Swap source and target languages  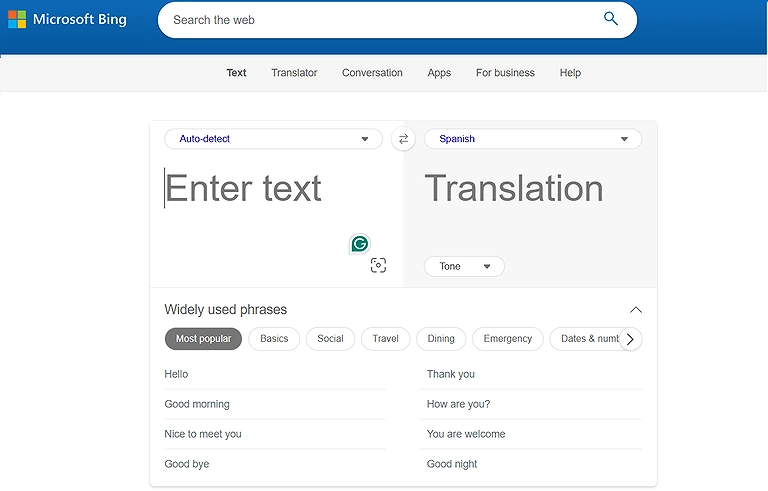(403, 139)
